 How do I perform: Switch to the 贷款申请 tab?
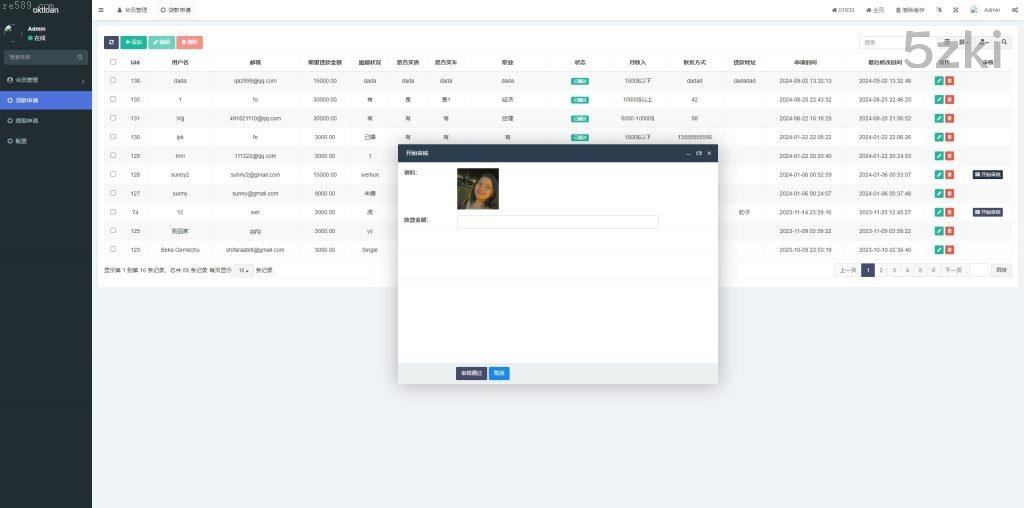coord(176,10)
